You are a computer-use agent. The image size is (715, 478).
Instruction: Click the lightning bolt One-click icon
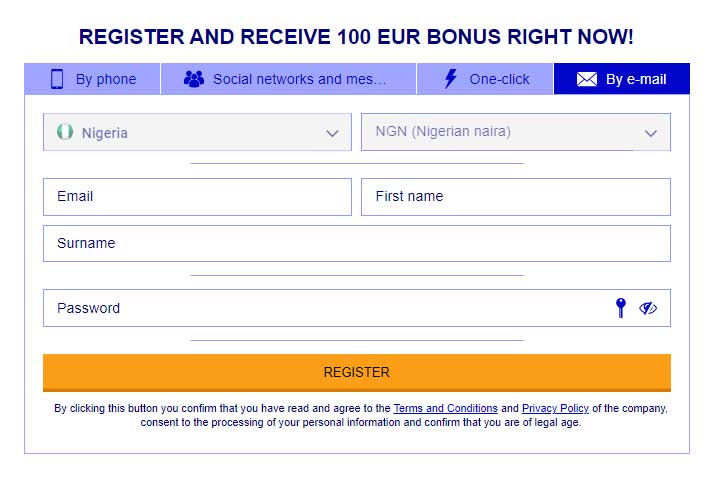pos(451,78)
